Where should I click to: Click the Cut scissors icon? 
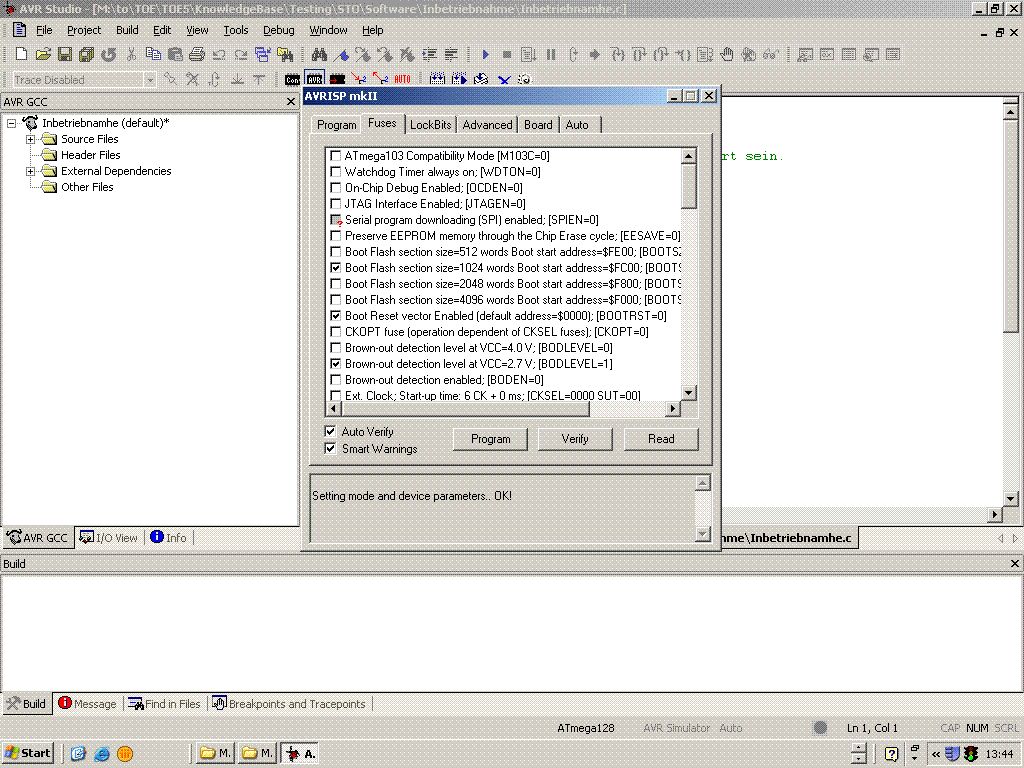(x=131, y=55)
